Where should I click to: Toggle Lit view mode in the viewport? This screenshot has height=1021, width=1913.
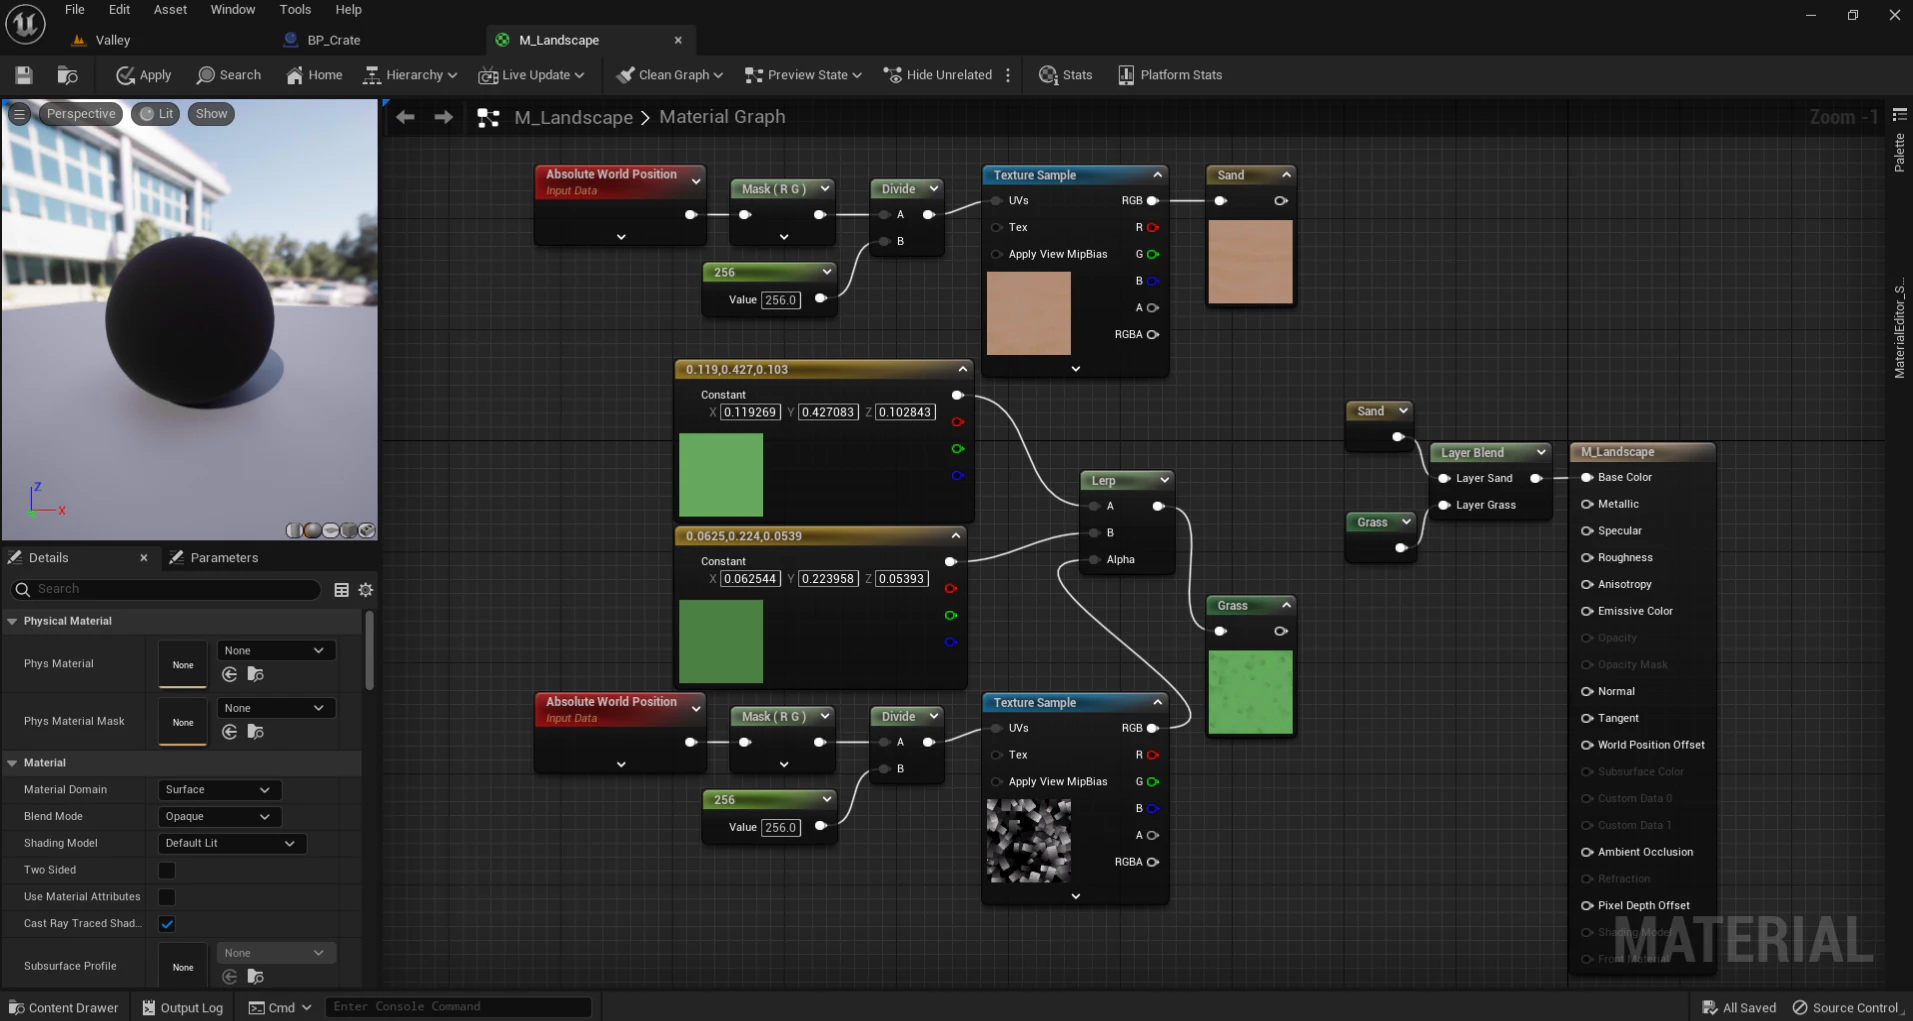(x=157, y=114)
